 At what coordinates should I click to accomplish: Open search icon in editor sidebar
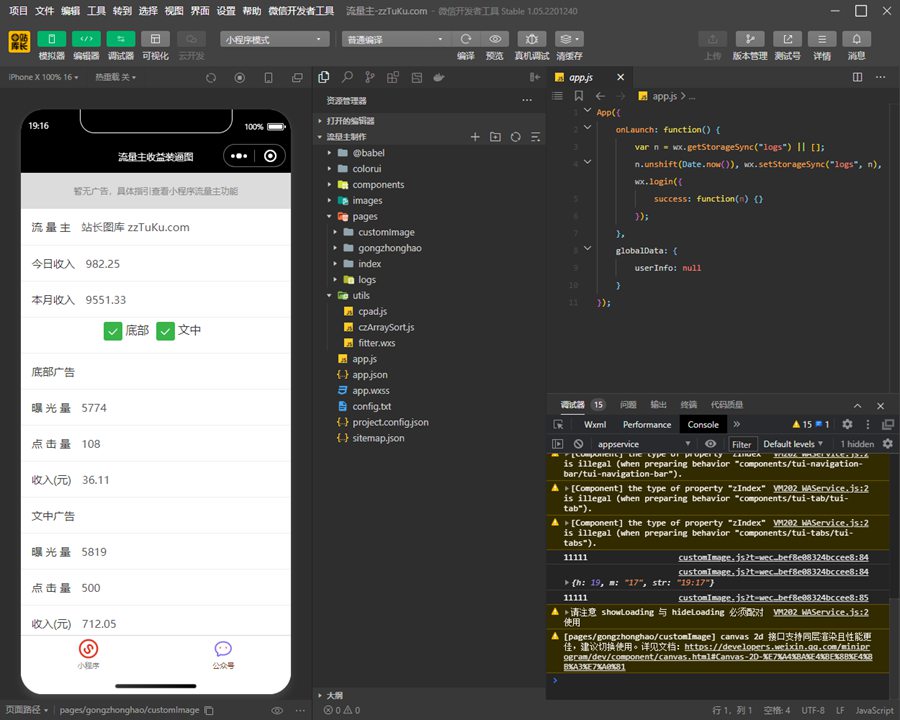click(x=347, y=77)
